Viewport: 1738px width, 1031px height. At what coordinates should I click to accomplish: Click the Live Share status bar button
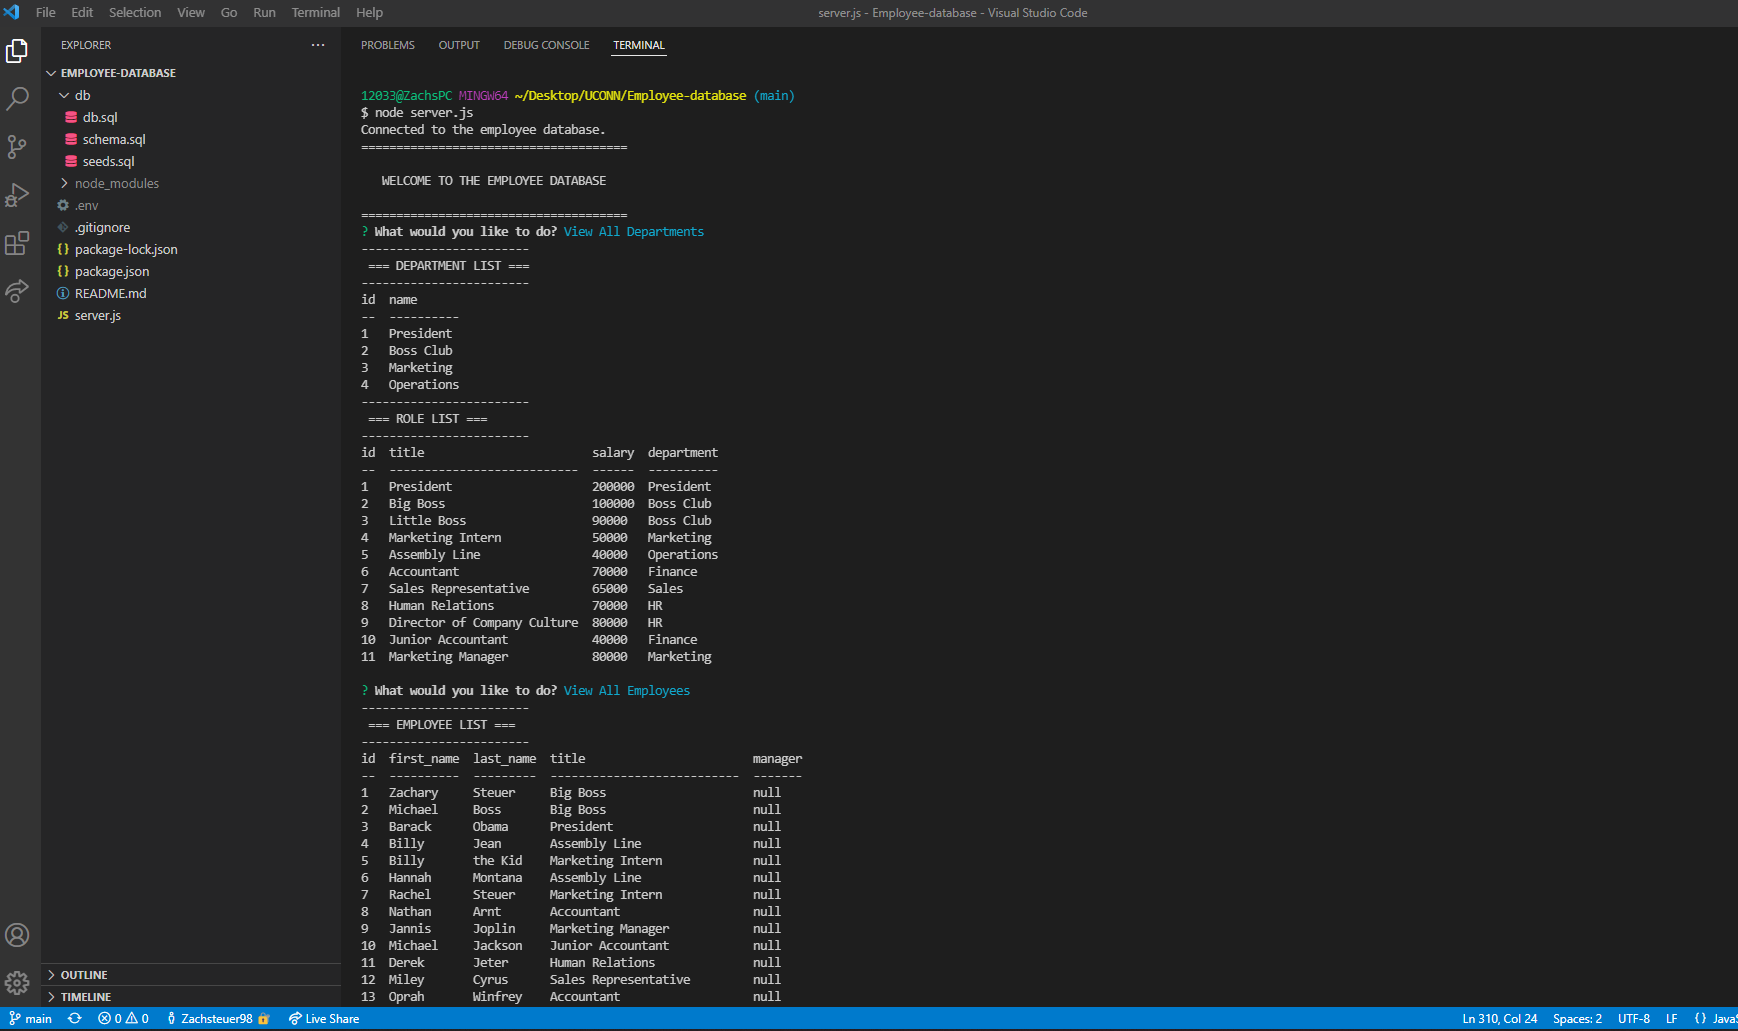pos(324,1019)
